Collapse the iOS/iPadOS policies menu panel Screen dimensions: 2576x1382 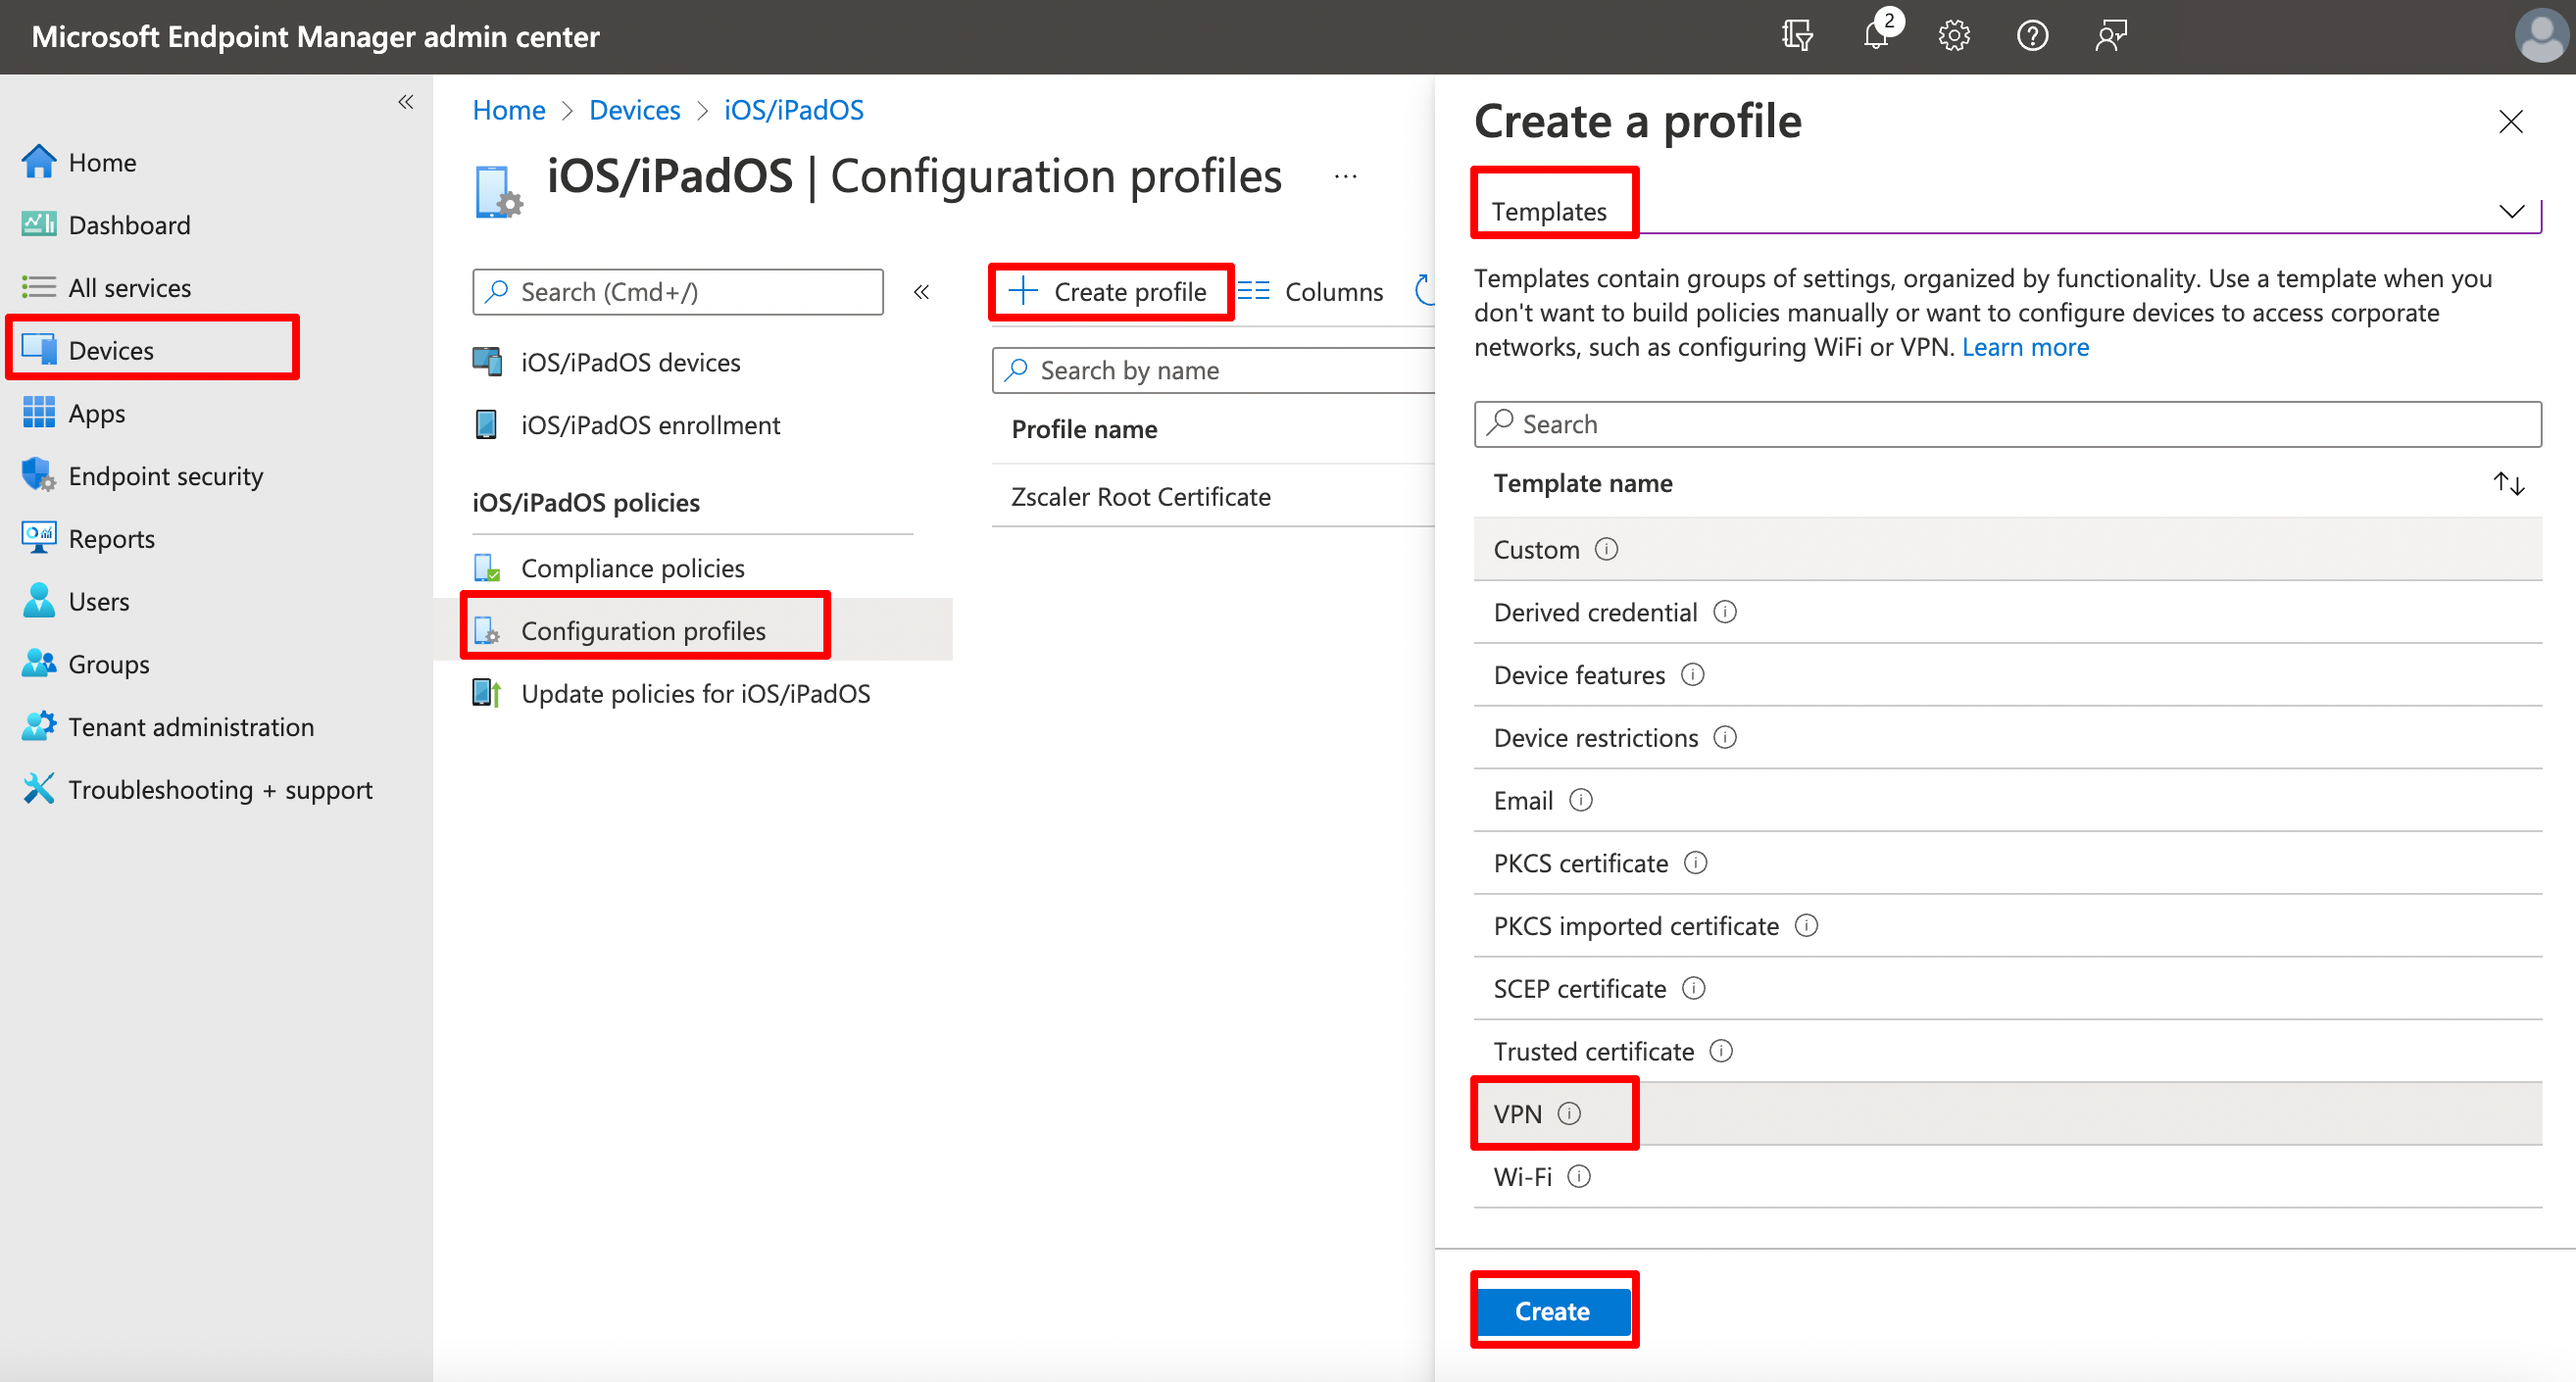(x=921, y=291)
